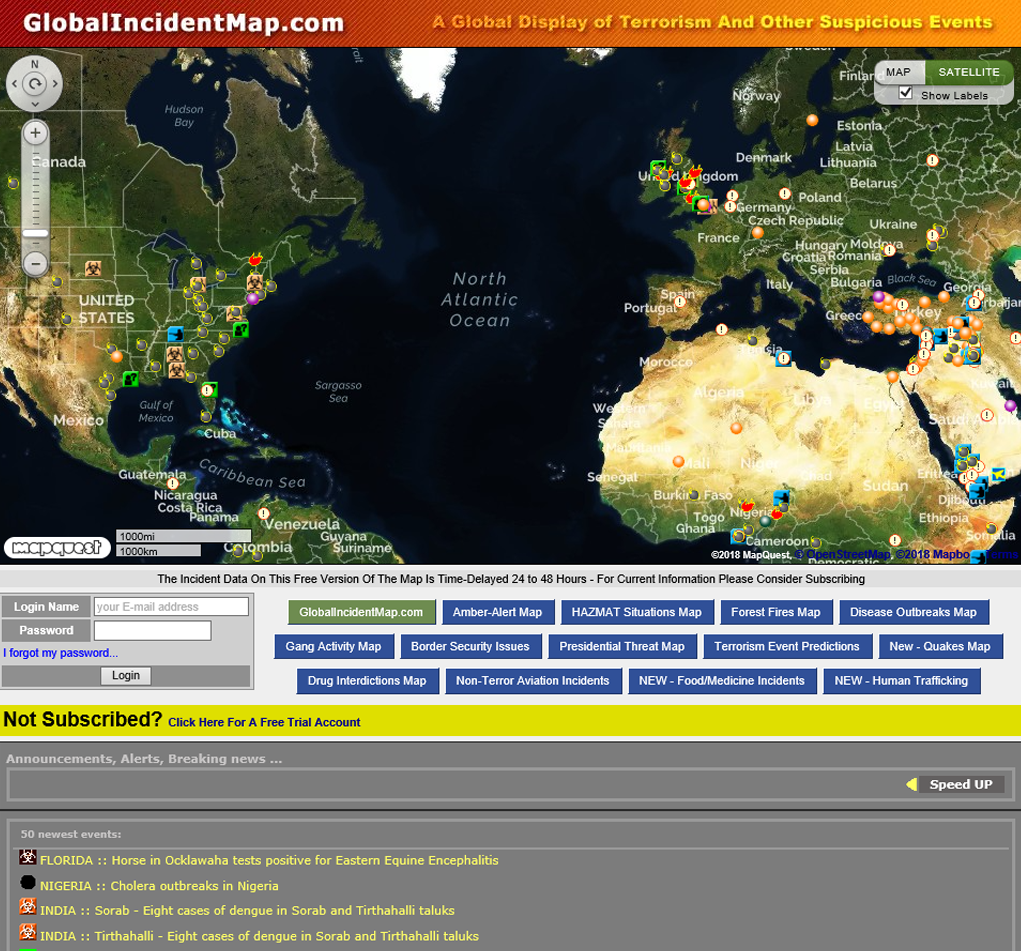The image size is (1021, 951).
Task: Open the Forest Fires Map
Action: [x=776, y=612]
